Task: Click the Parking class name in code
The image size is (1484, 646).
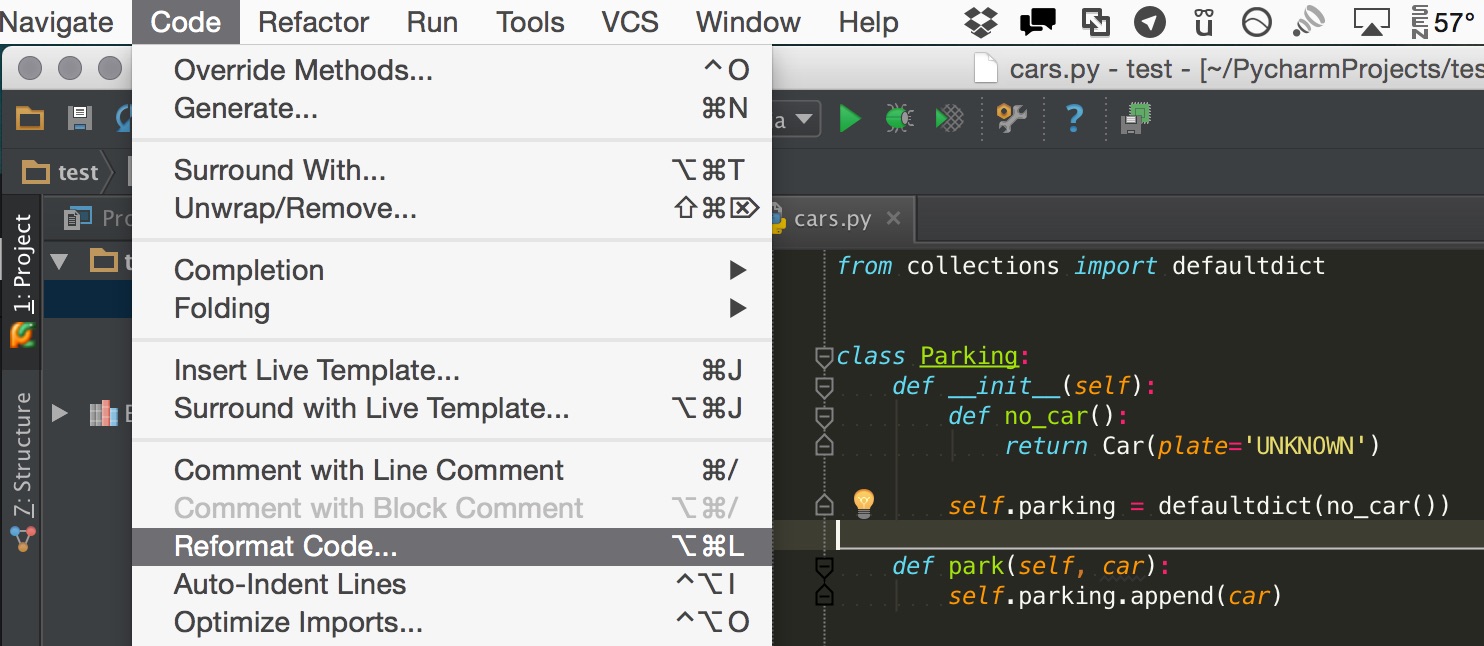Action: [969, 356]
